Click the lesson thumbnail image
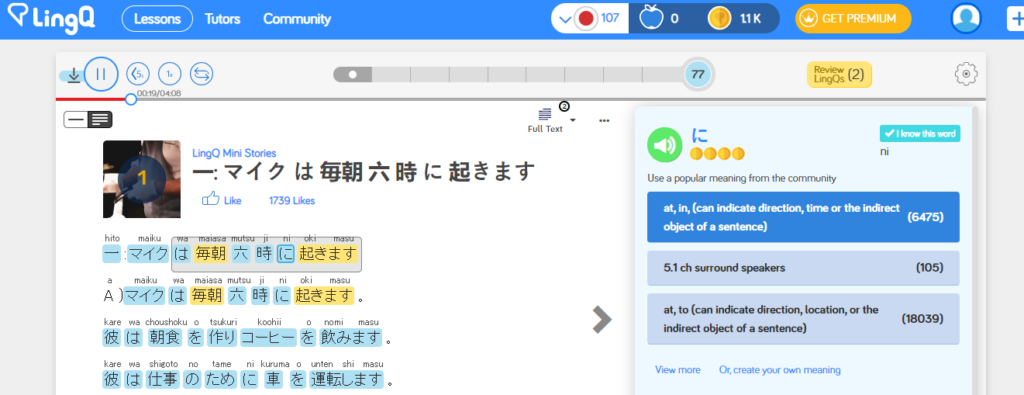Viewport: 1024px width, 395px height. coord(142,179)
